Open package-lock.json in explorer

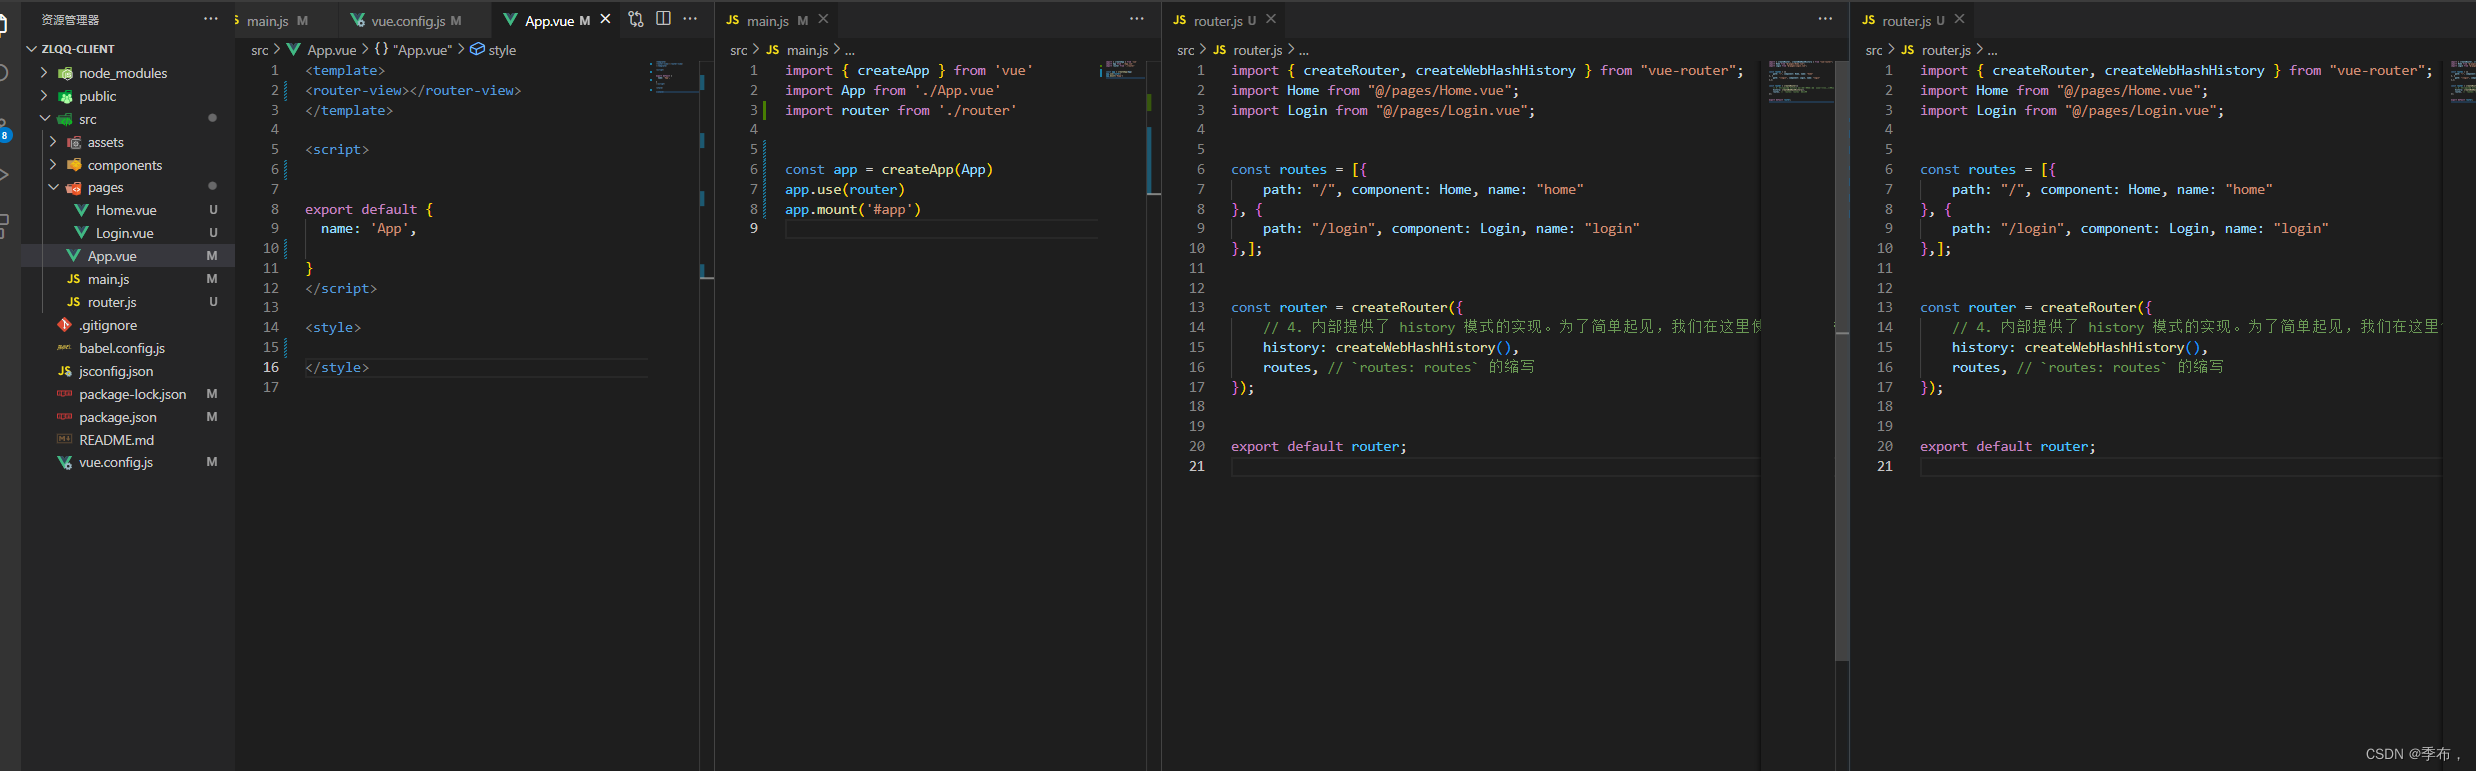click(x=128, y=394)
